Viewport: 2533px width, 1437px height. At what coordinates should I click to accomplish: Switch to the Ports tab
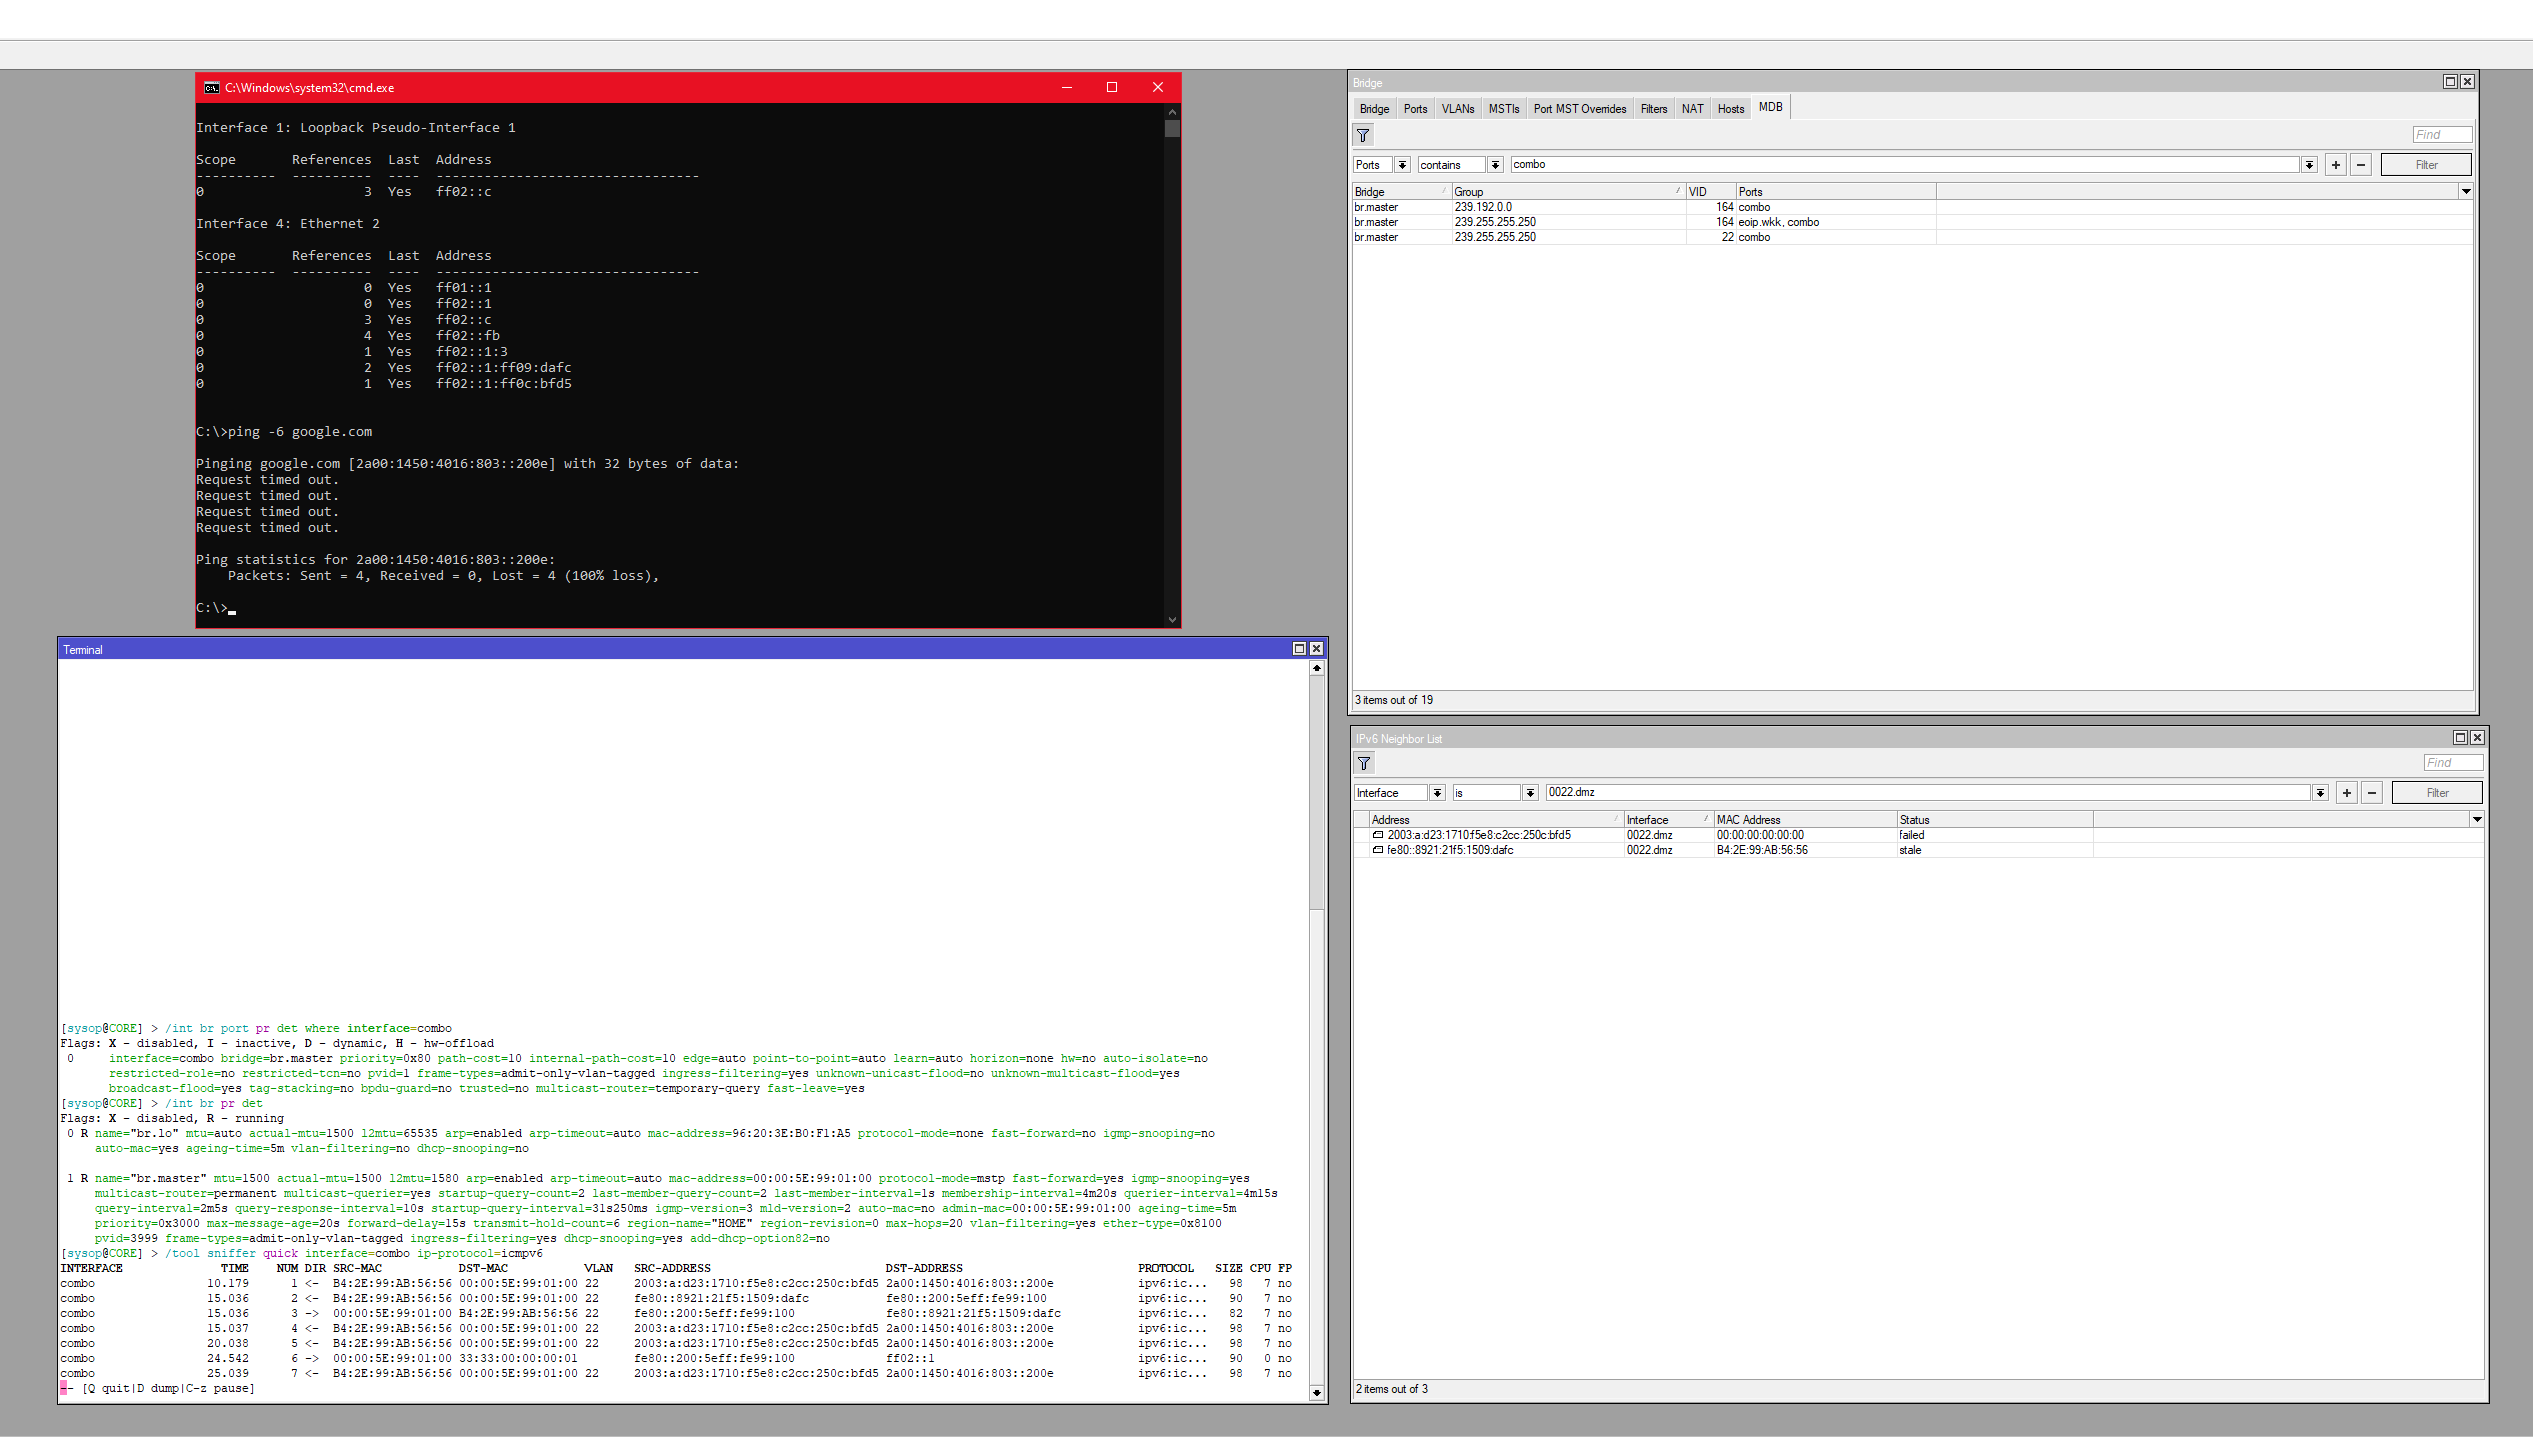1415,109
